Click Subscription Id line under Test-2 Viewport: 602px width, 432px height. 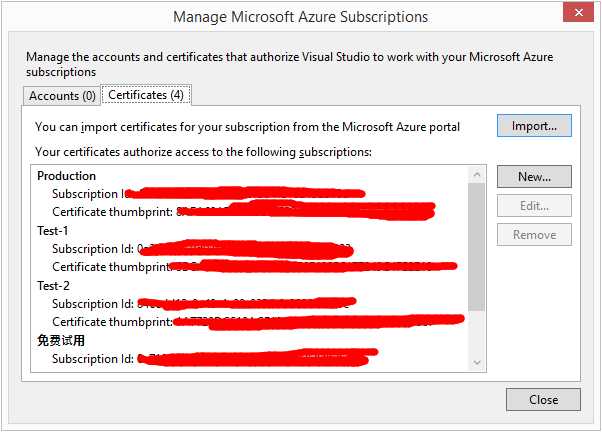pos(204,304)
